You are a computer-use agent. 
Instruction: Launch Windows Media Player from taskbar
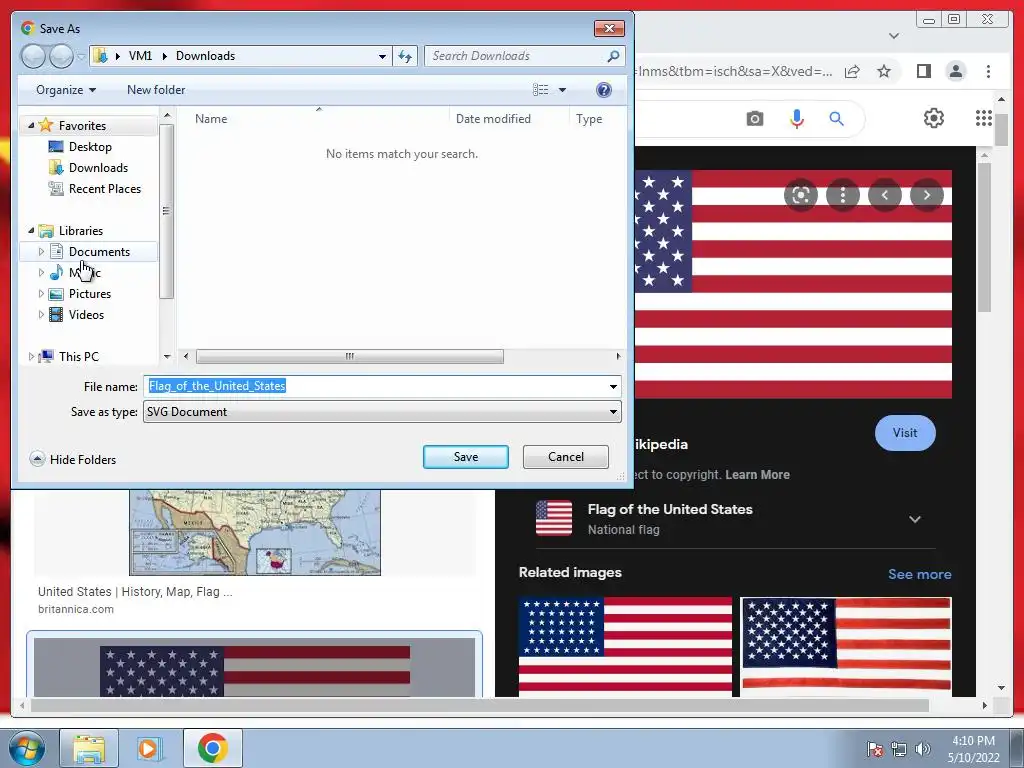149,748
